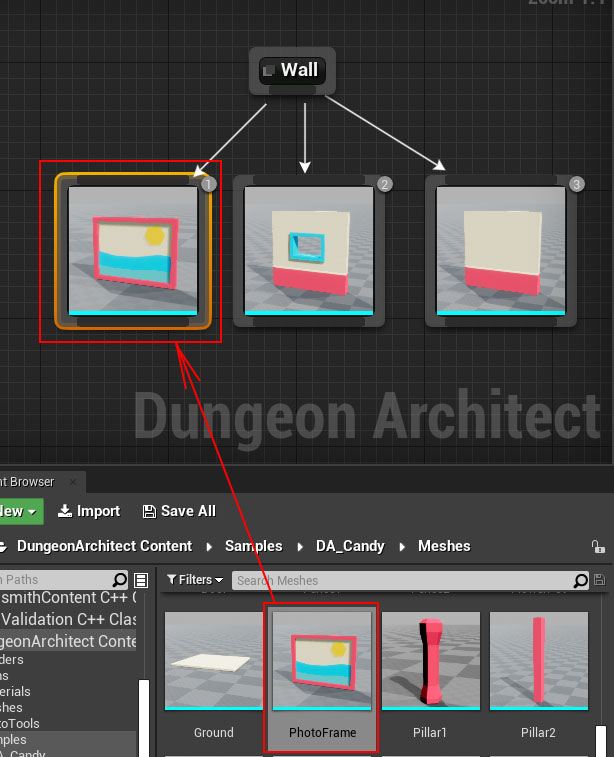Click the paths search magnifier icon
This screenshot has width=614, height=757.
point(119,579)
